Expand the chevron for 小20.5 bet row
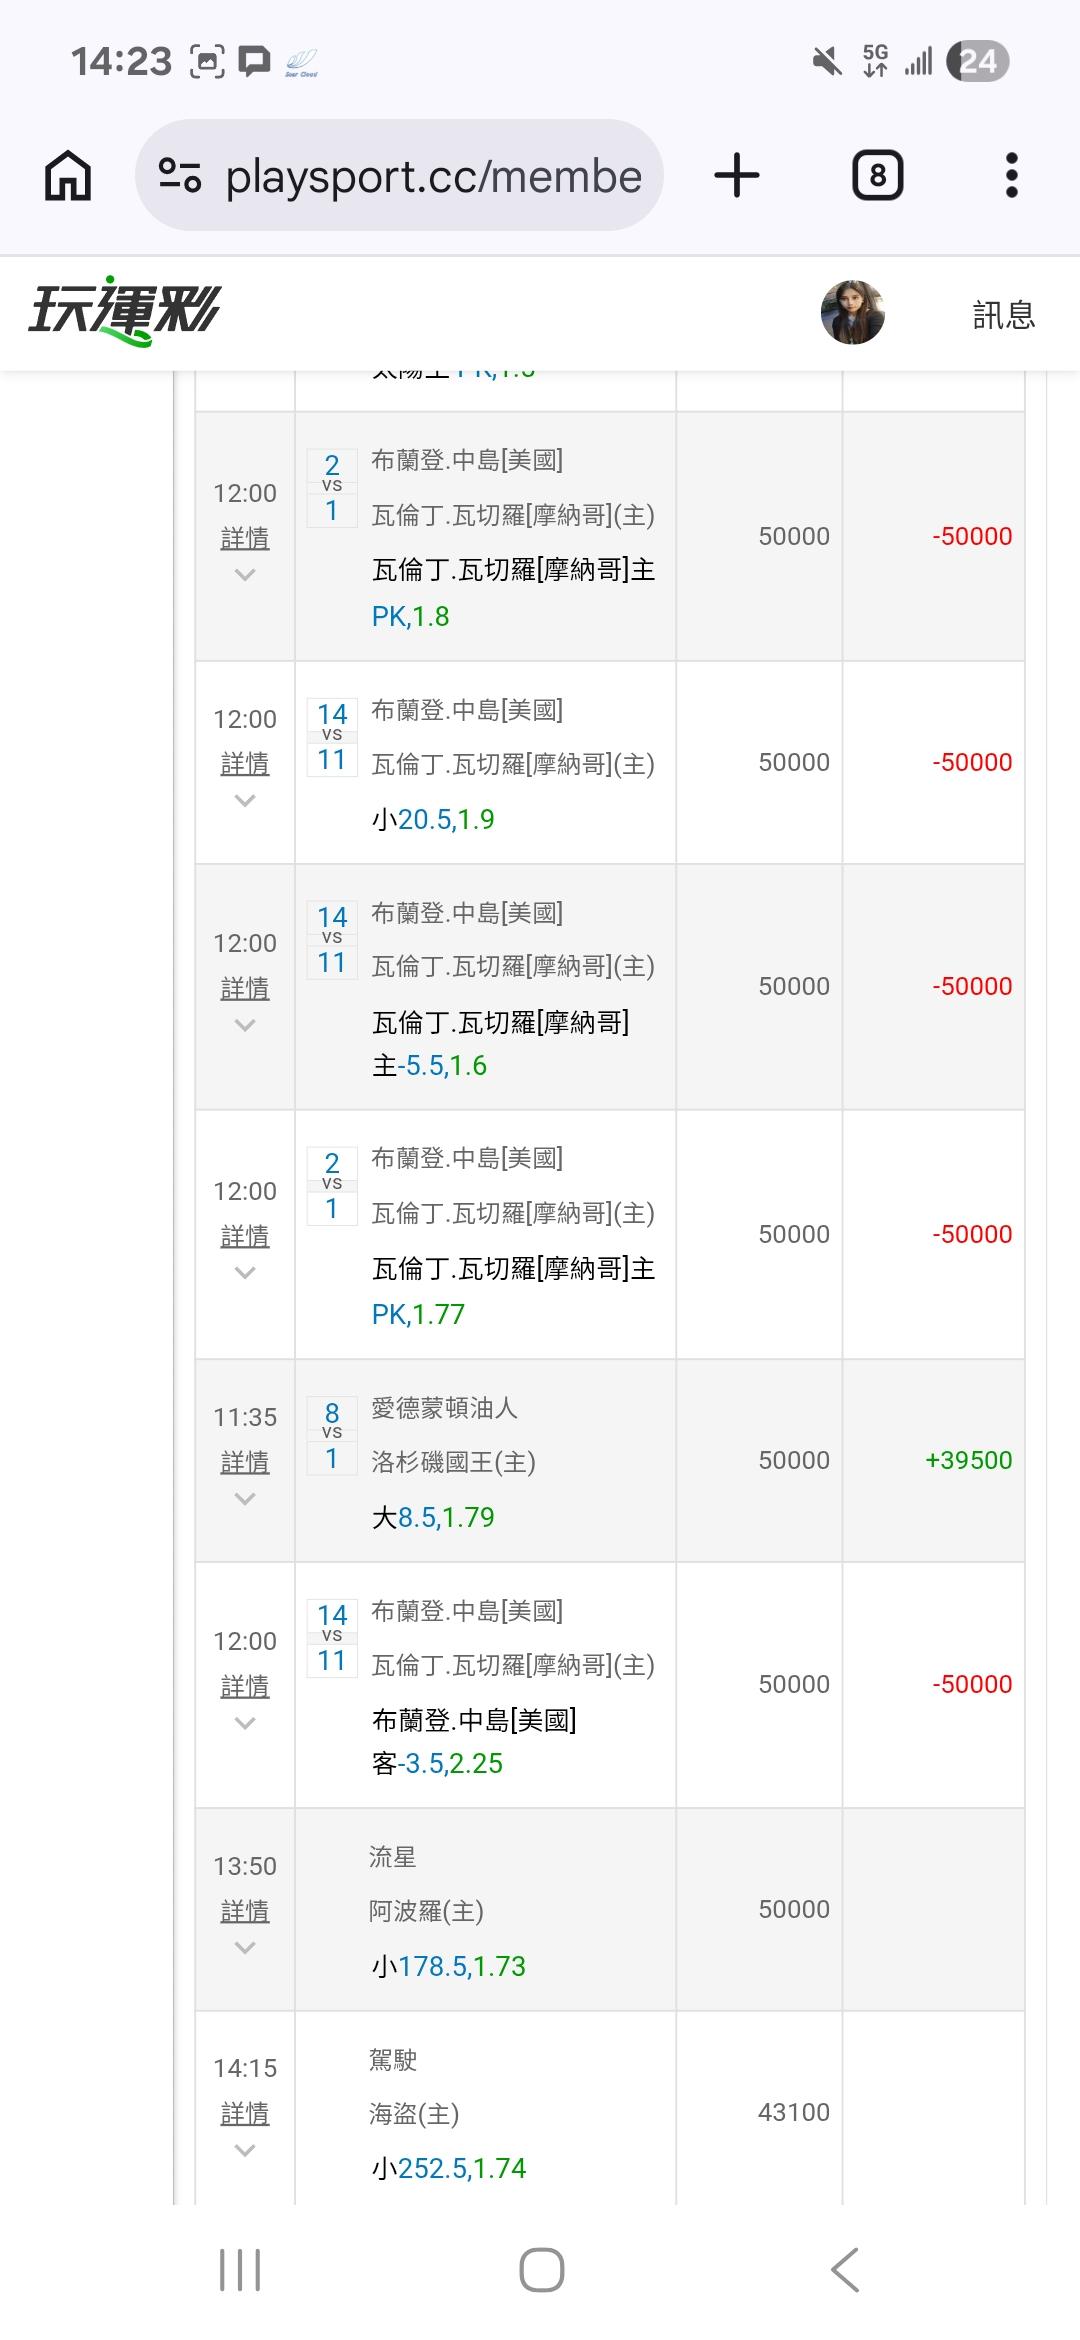The image size is (1080, 2340). (245, 800)
